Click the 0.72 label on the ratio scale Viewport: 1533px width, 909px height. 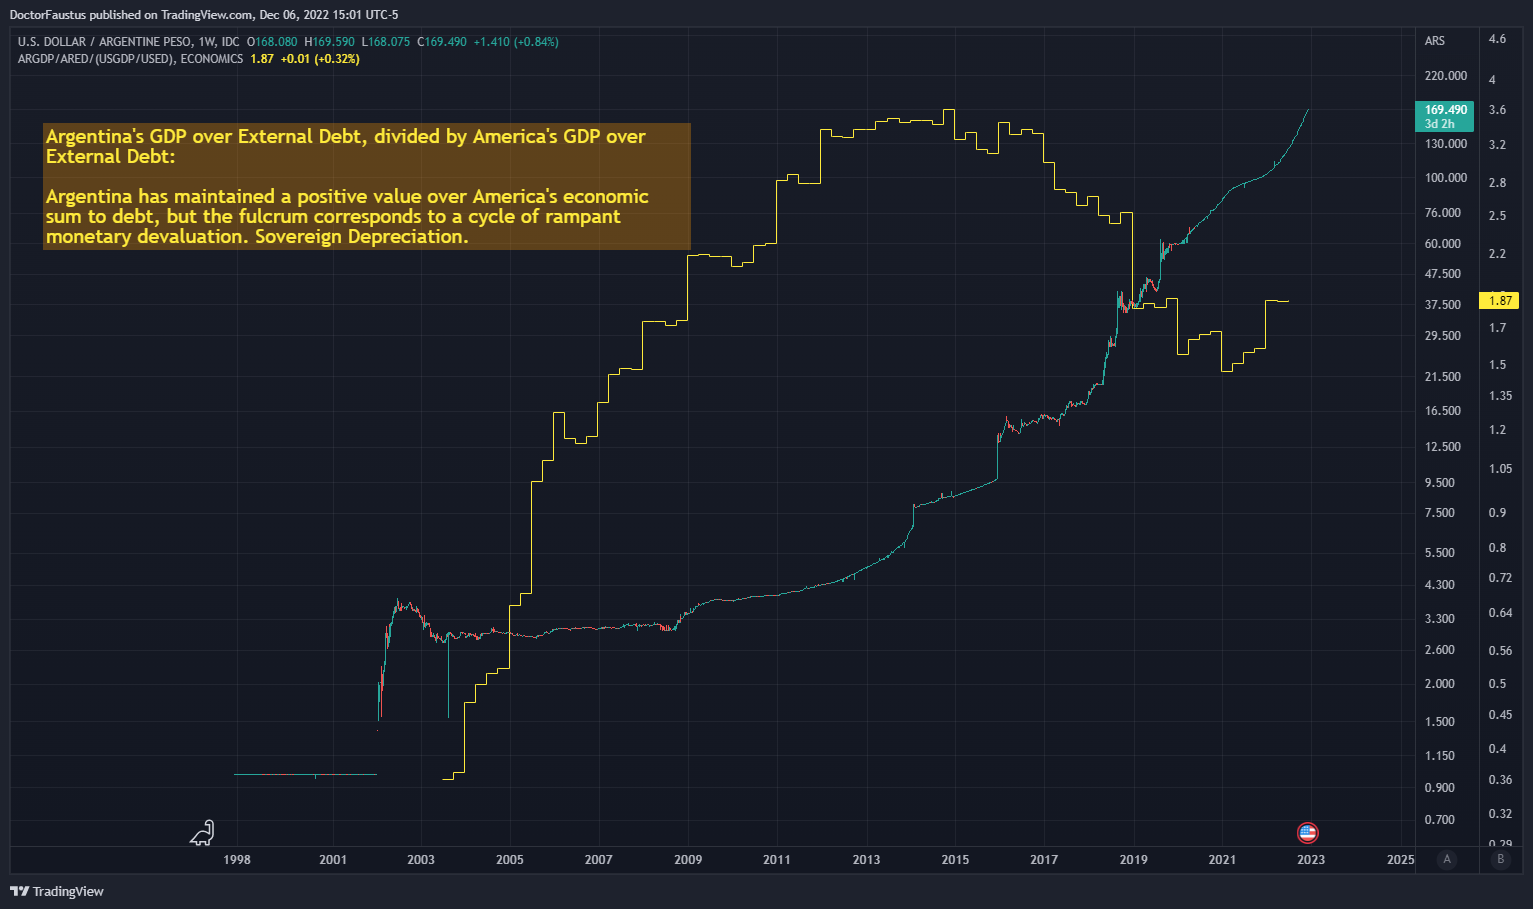point(1500,578)
